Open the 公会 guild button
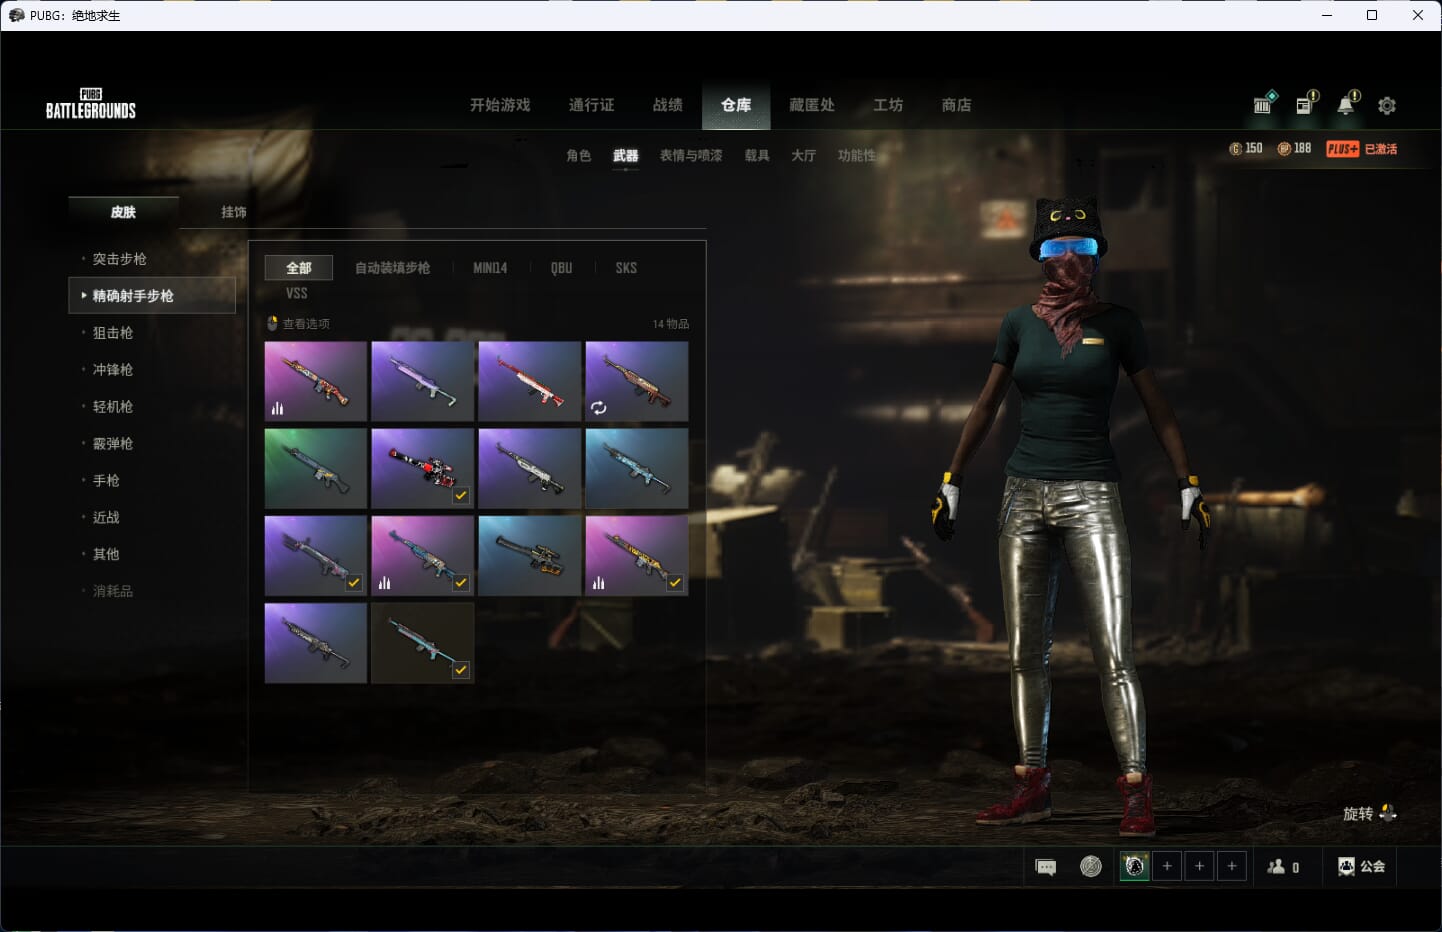The image size is (1442, 932). point(1361,866)
